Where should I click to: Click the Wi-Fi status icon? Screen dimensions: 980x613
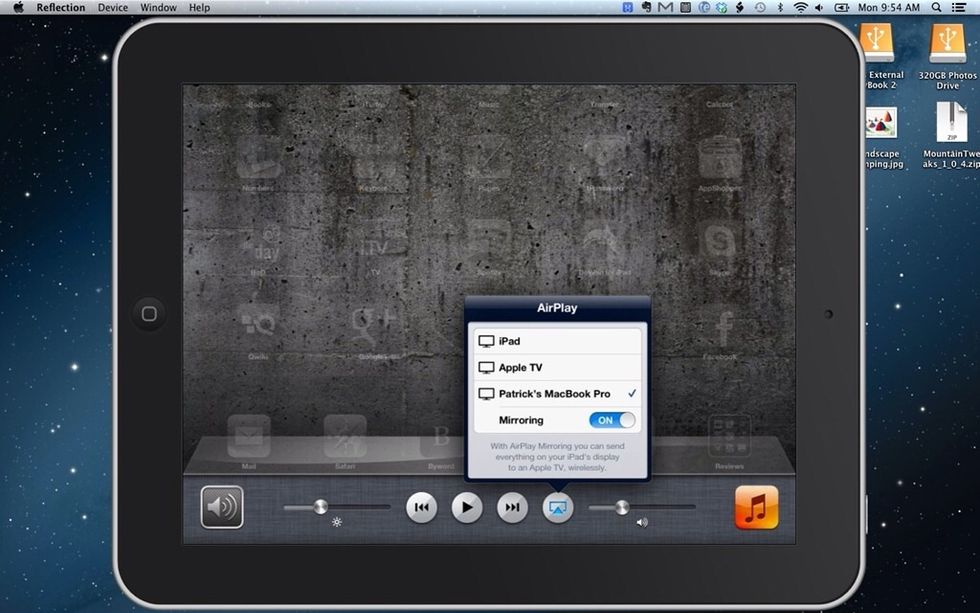point(800,7)
